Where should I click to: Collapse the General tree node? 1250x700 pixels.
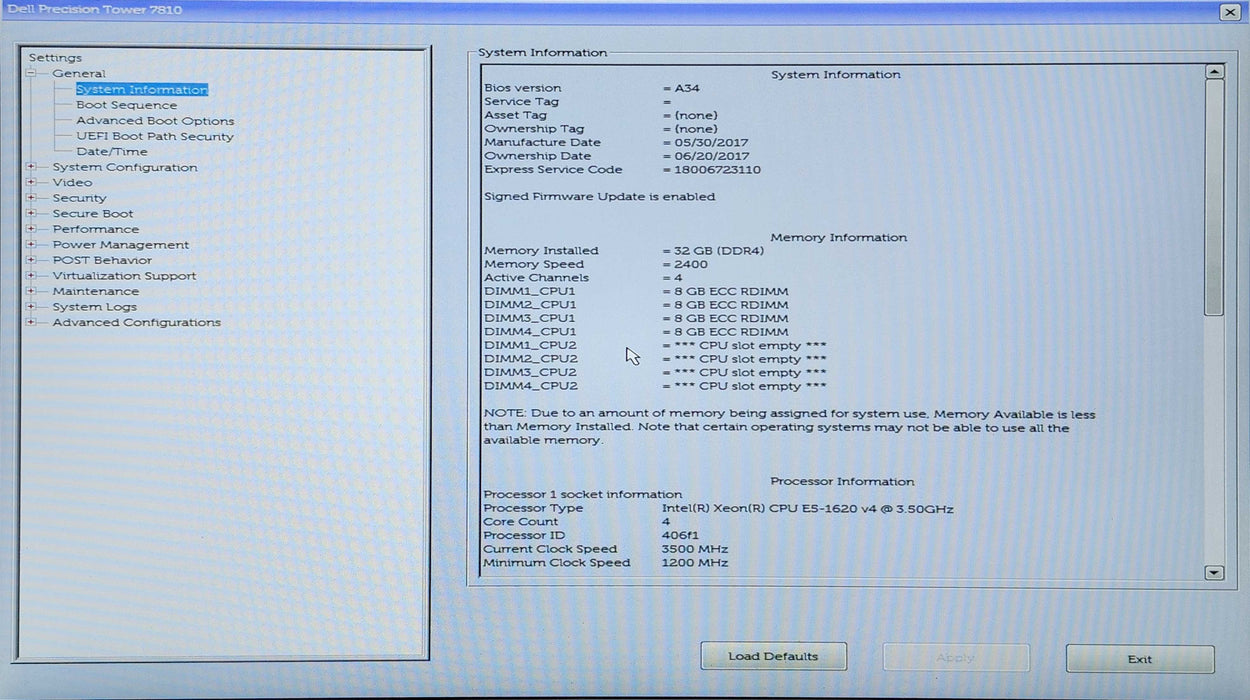[x=31, y=73]
